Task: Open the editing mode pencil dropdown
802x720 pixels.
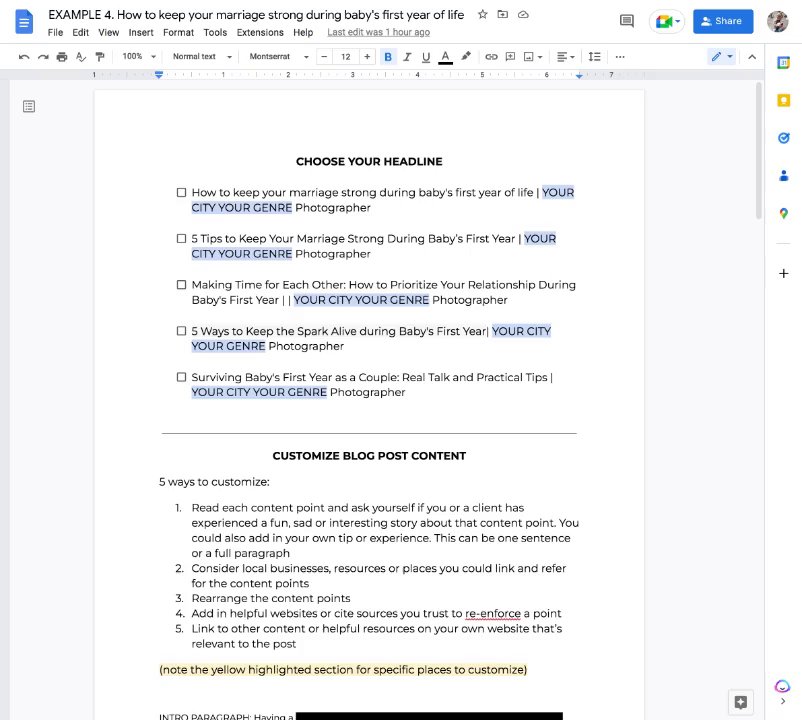Action: 722,57
